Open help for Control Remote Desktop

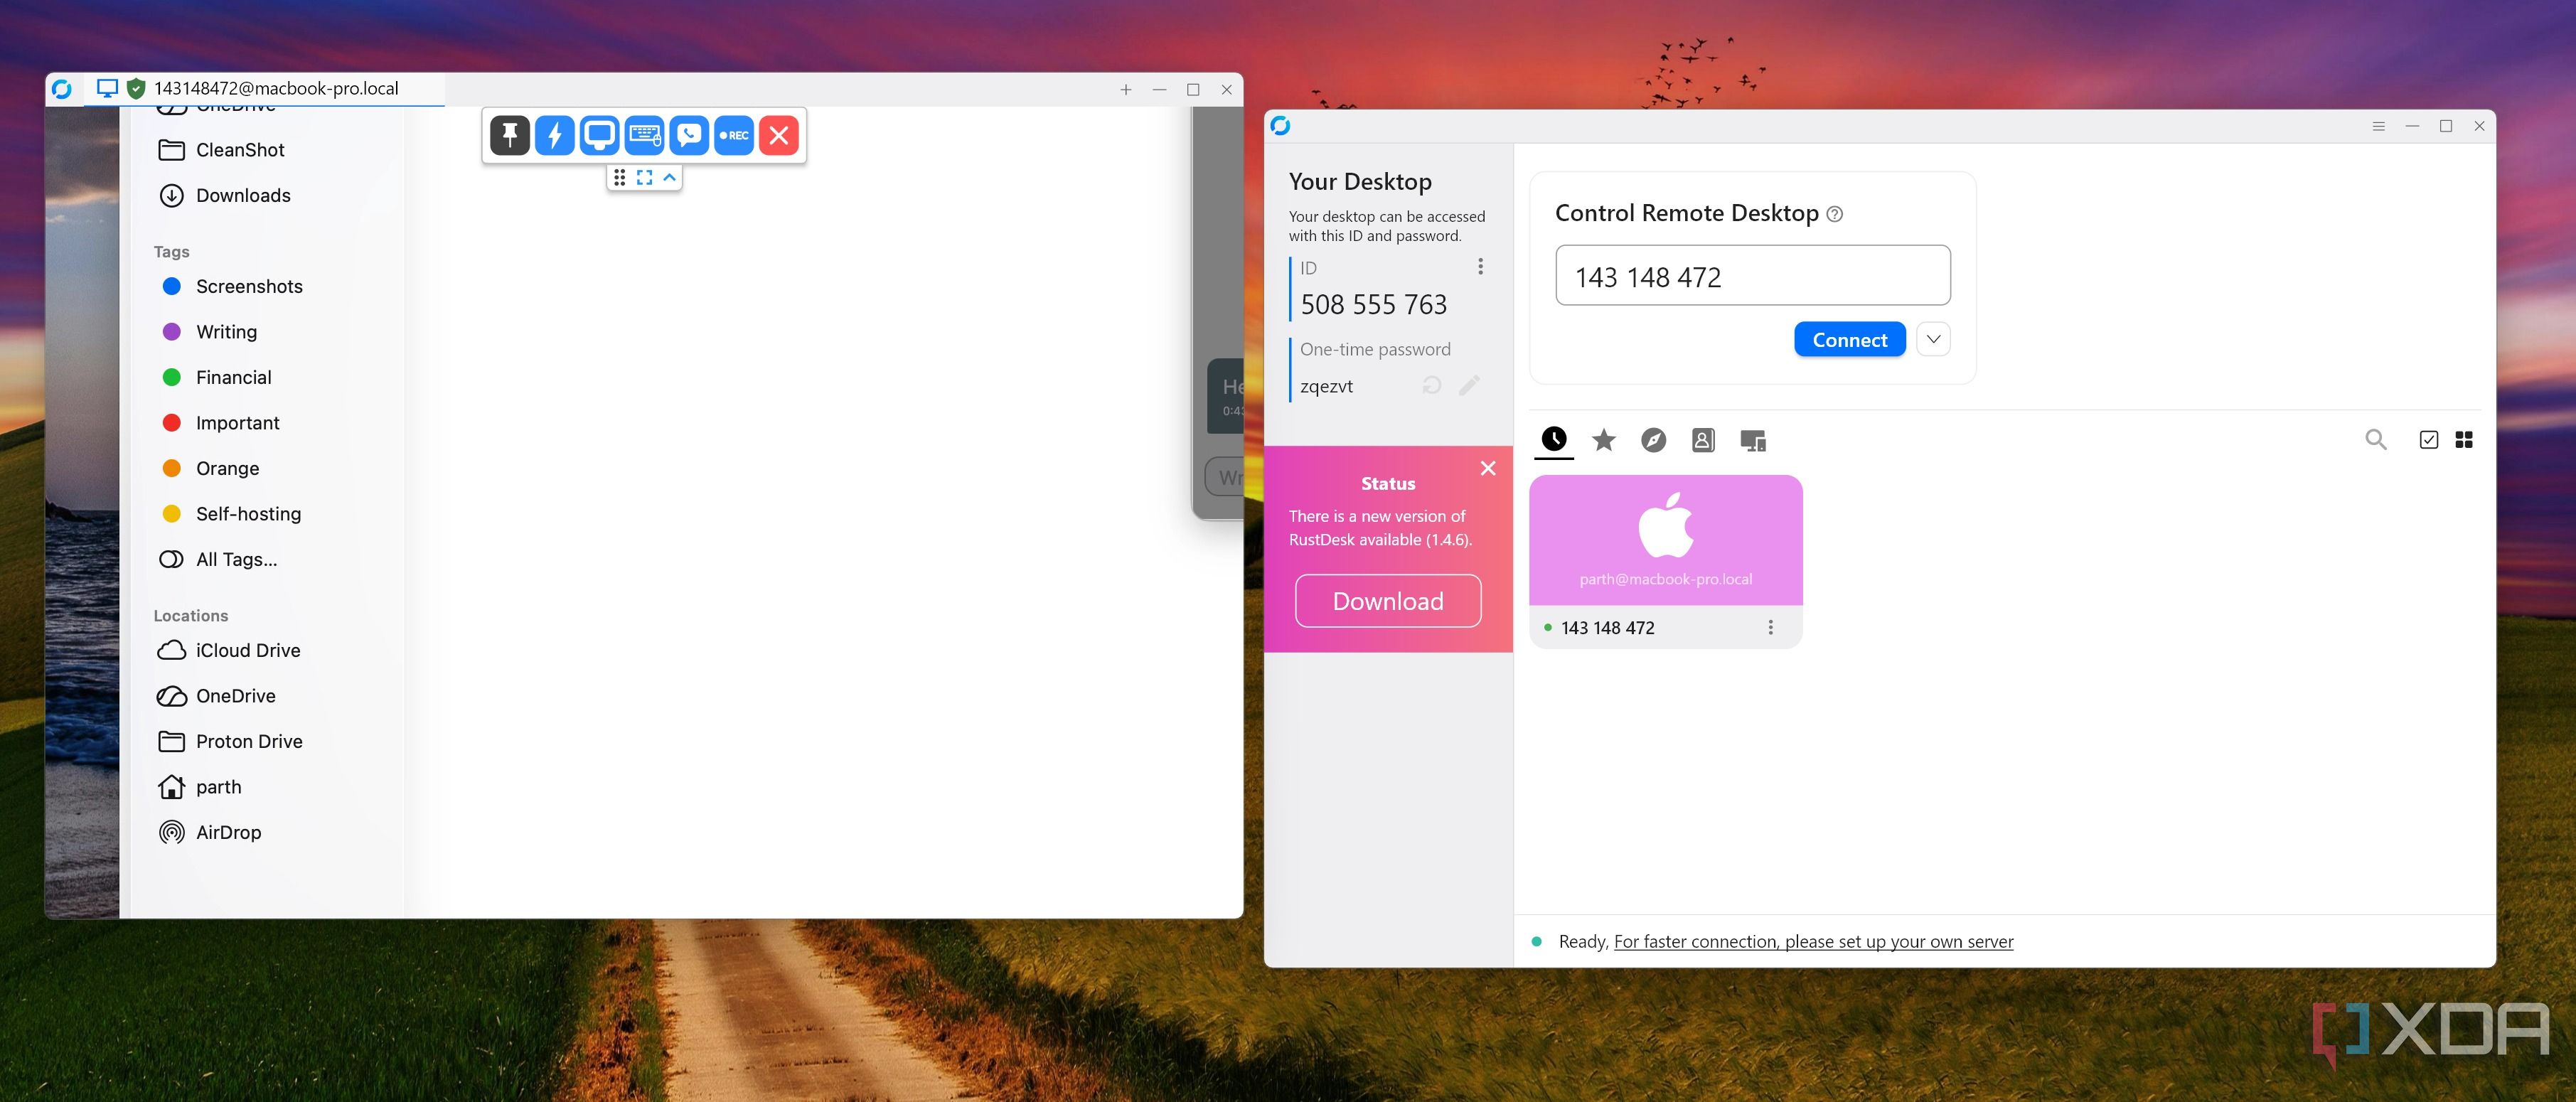point(1834,214)
